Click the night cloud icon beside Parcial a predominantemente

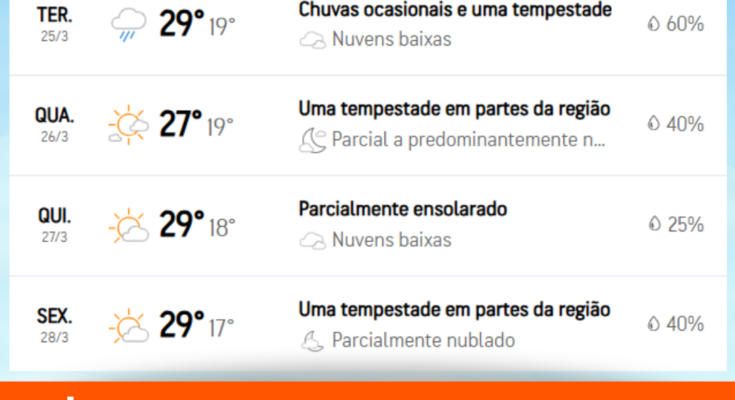coord(312,140)
